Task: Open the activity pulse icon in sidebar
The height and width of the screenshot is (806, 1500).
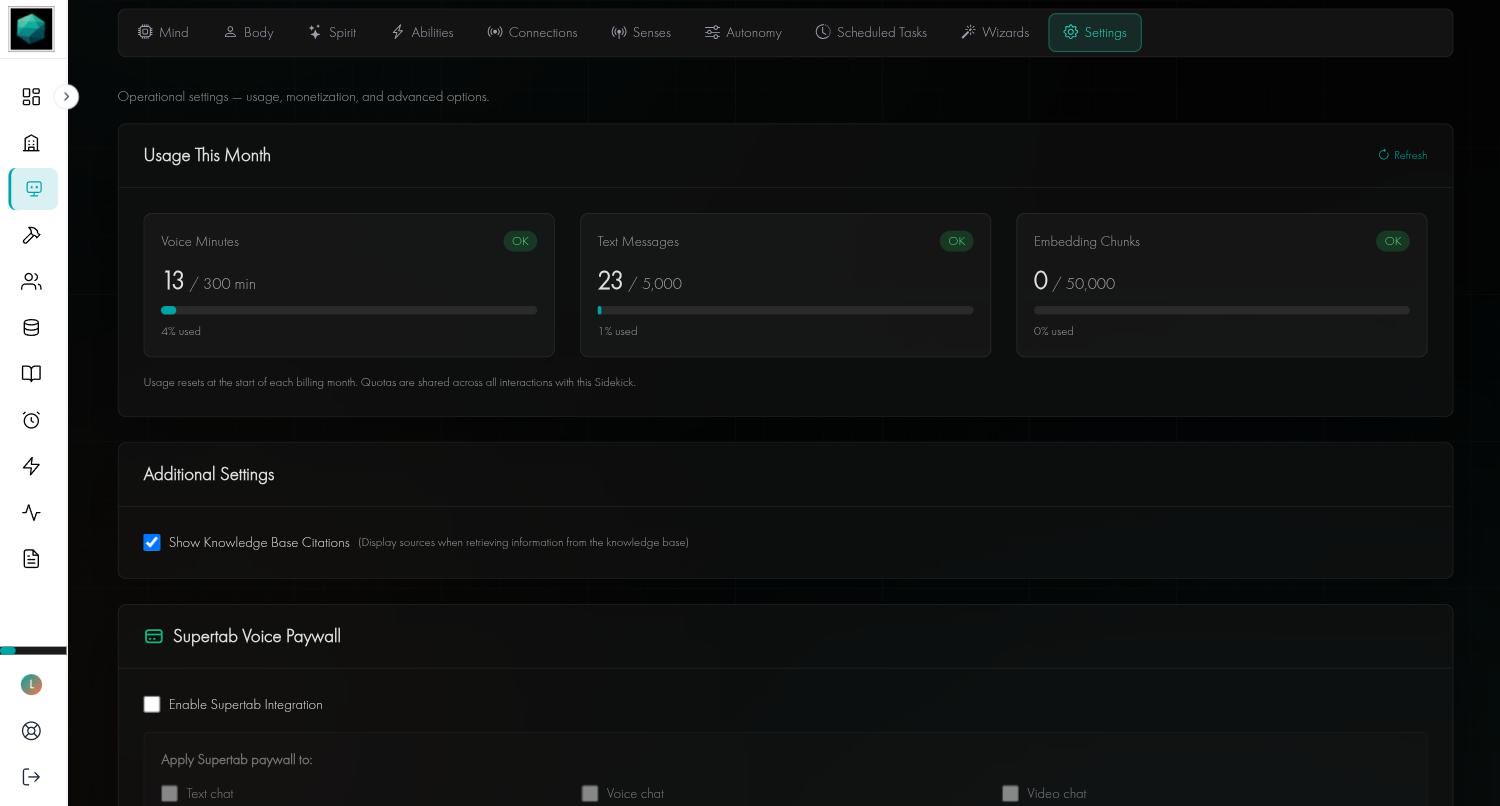Action: point(31,512)
